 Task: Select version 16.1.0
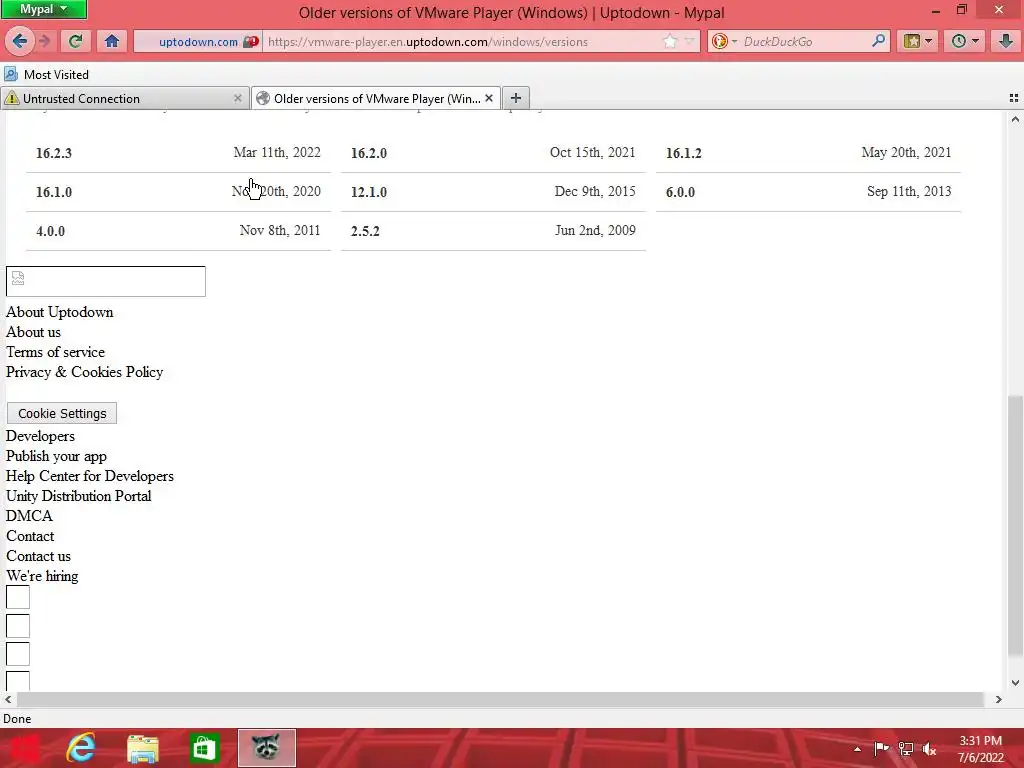click(54, 192)
